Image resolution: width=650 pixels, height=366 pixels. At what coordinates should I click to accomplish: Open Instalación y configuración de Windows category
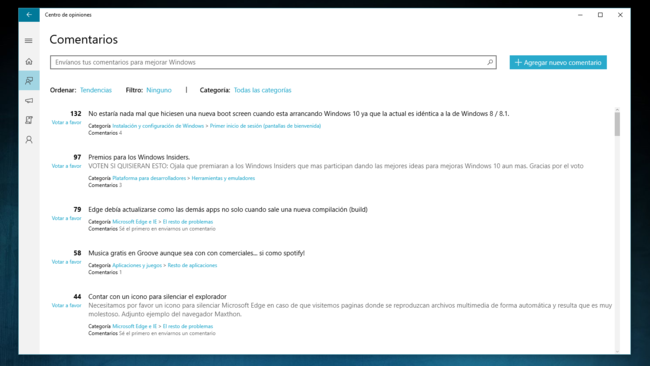(158, 126)
